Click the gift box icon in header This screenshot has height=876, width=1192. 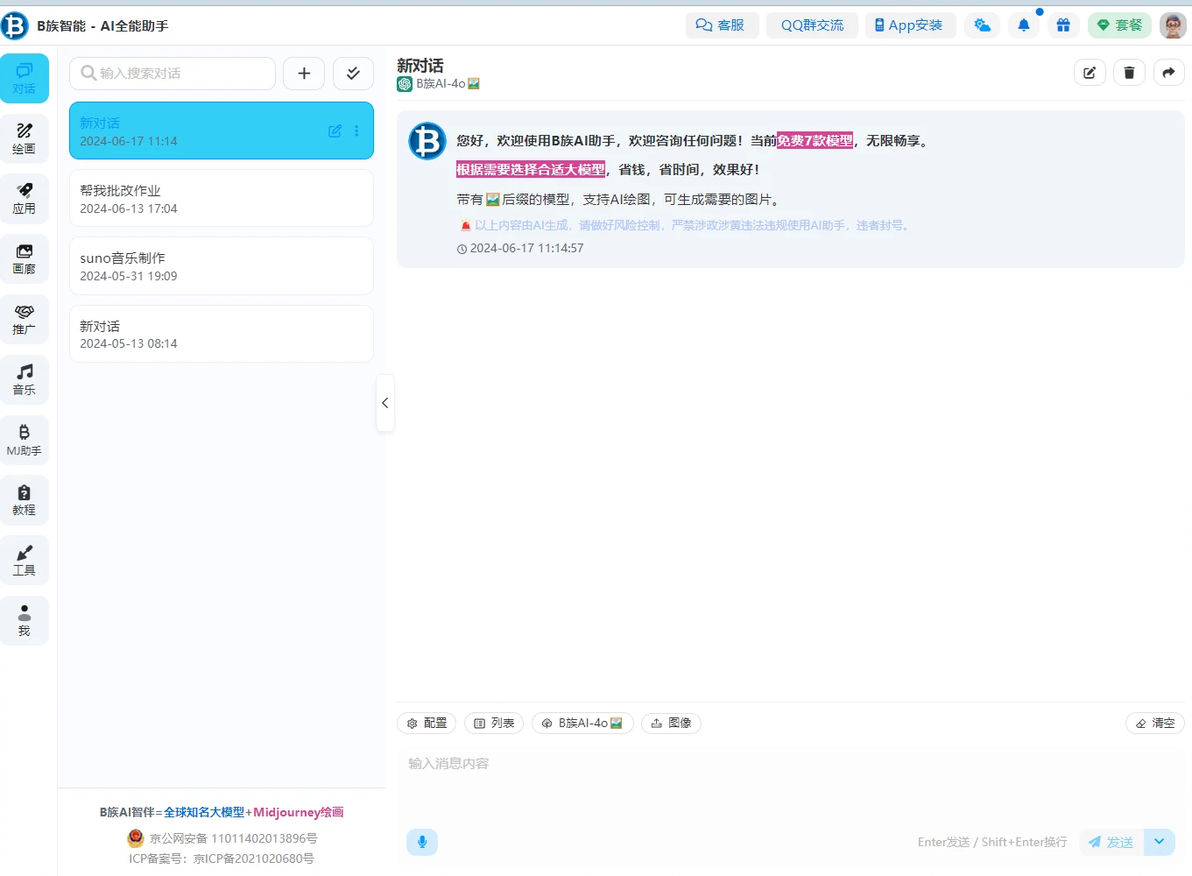coord(1063,25)
